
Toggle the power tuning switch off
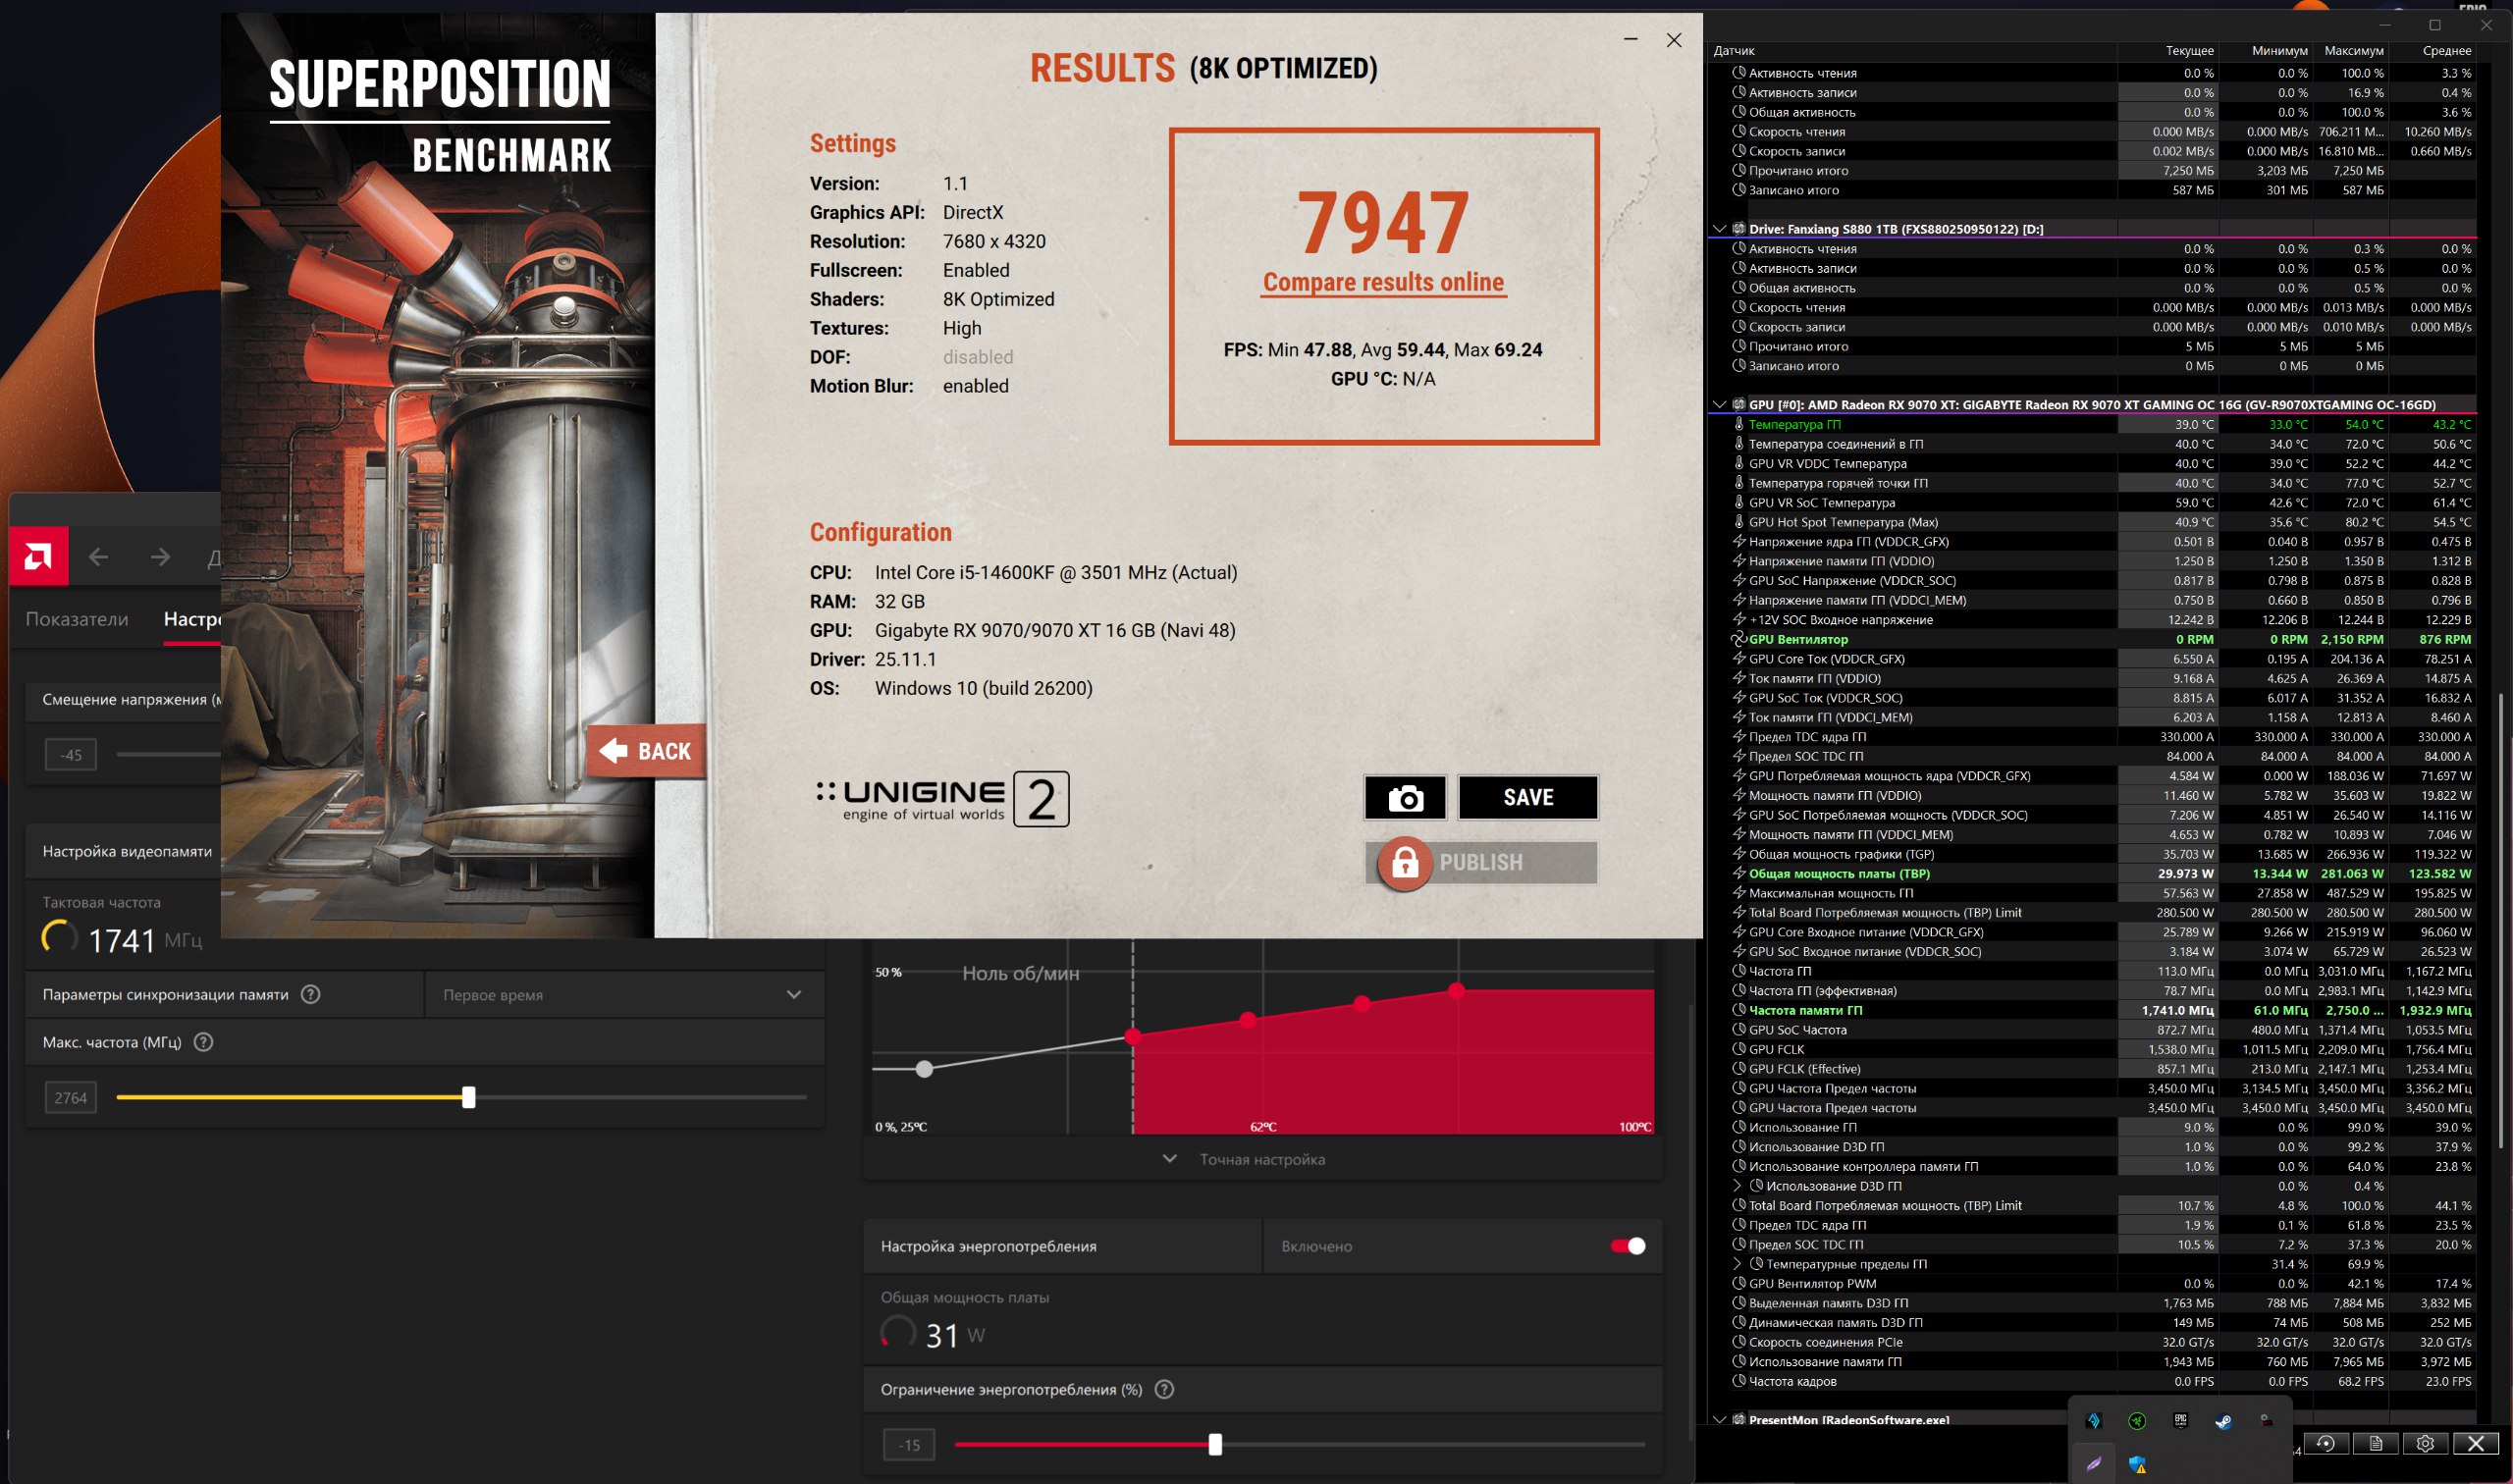(1627, 1246)
